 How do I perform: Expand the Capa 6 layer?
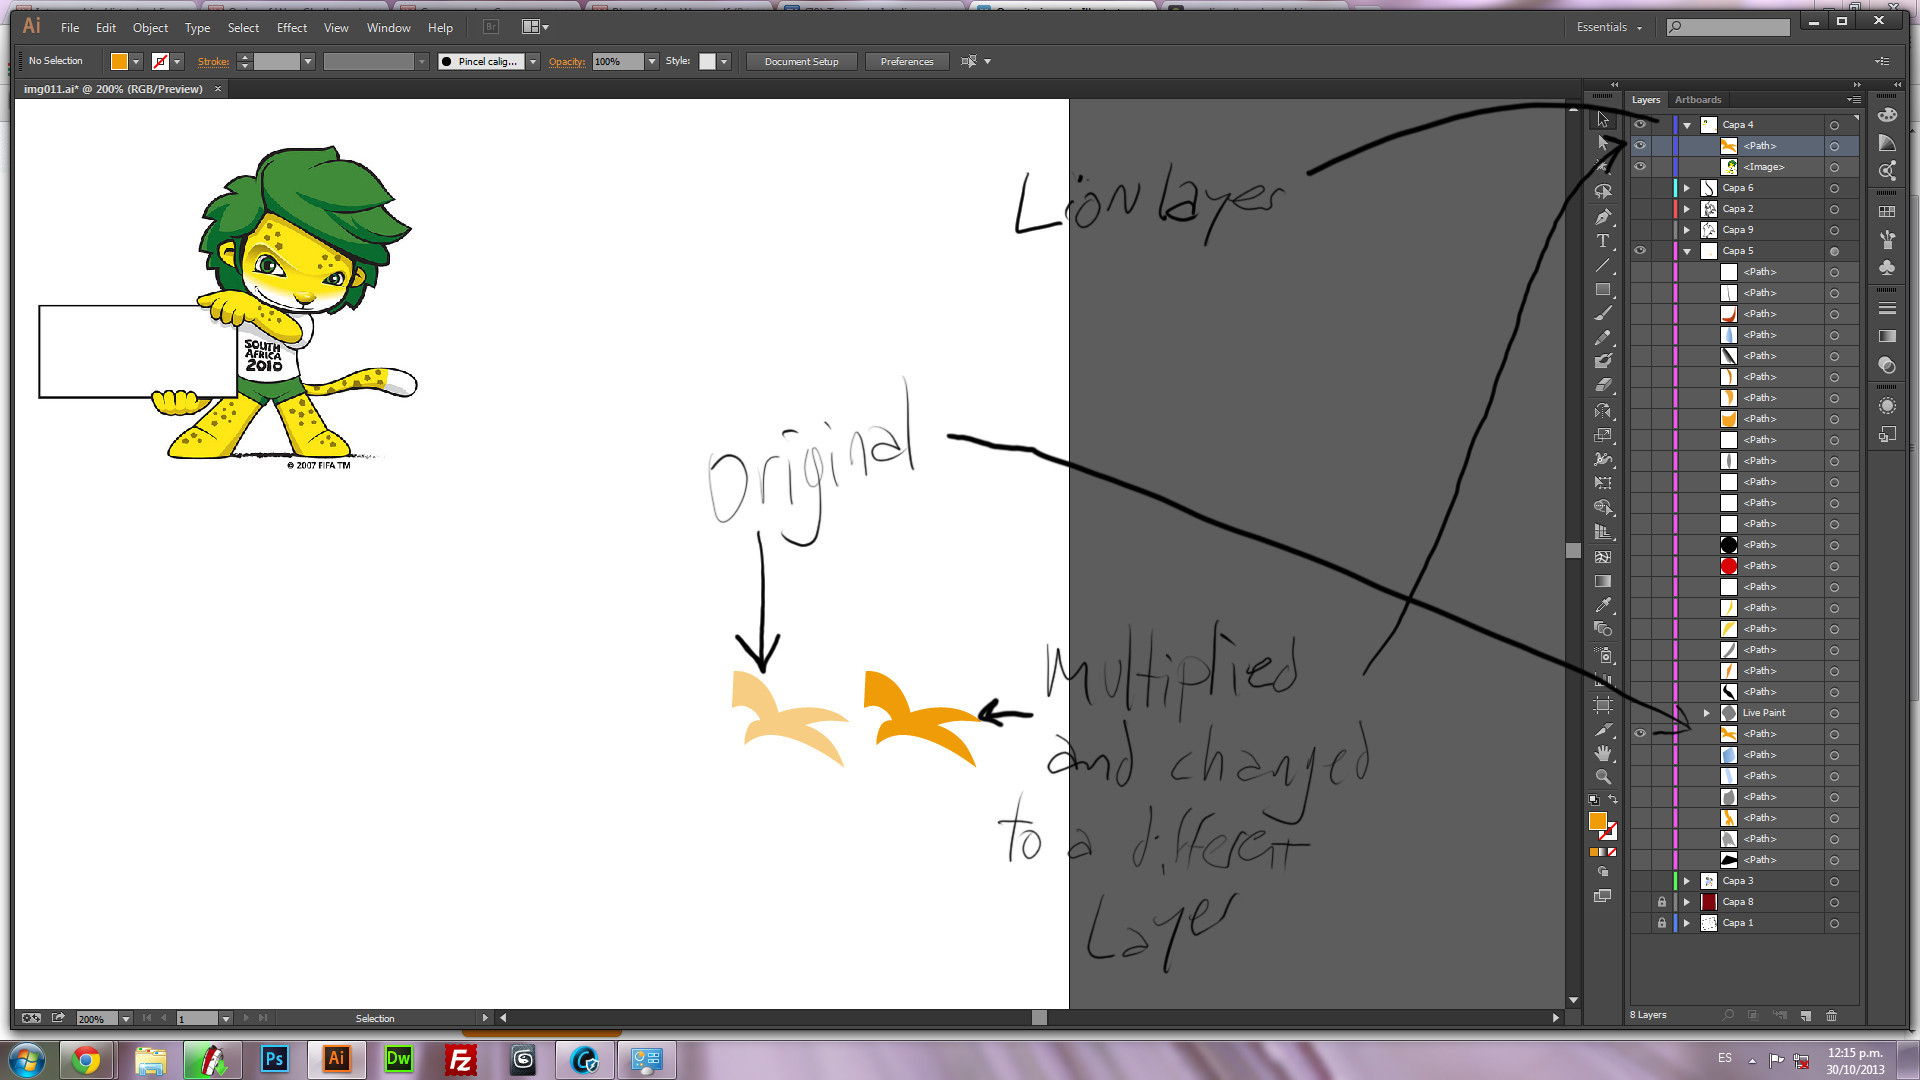(x=1687, y=188)
